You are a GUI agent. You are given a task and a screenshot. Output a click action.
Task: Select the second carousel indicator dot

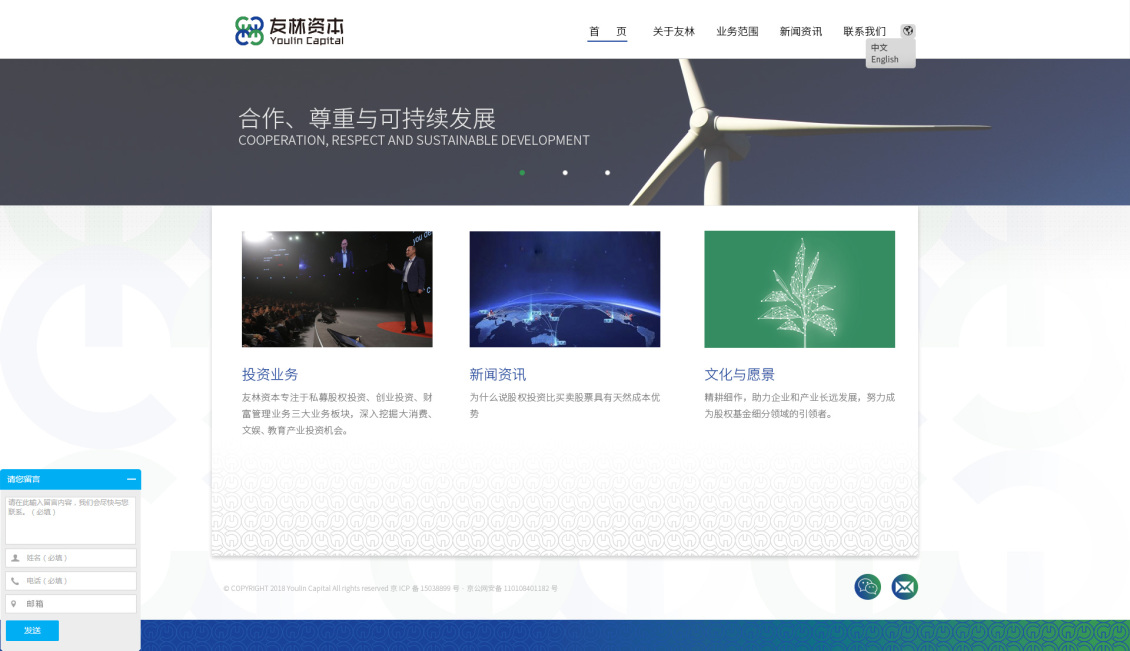(564, 172)
